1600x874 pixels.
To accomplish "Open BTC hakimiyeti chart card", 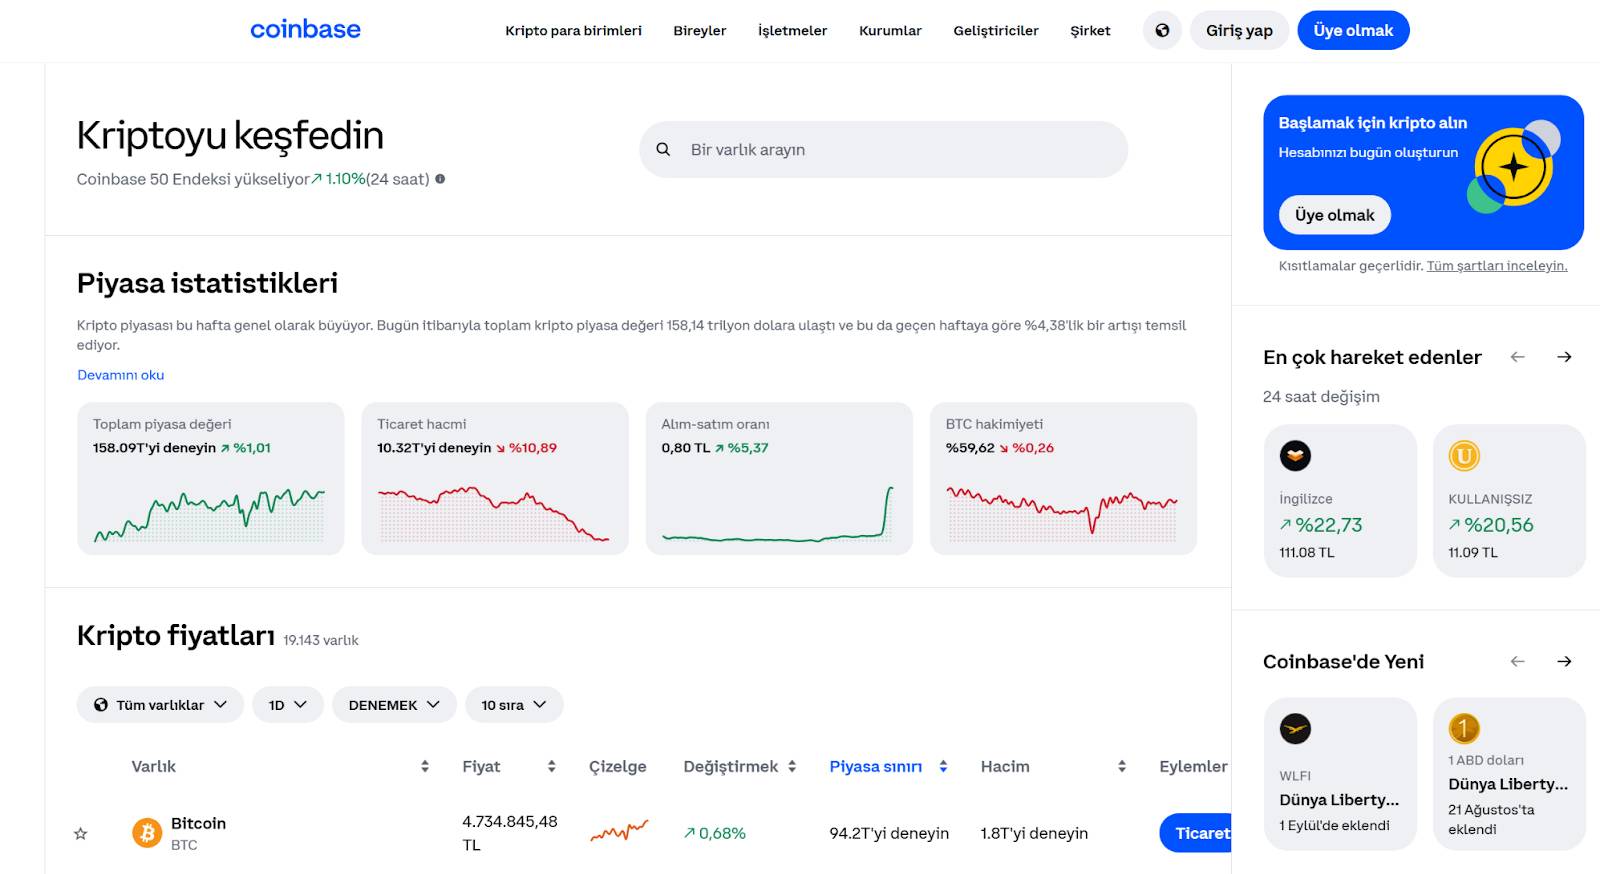I will 1063,479.
